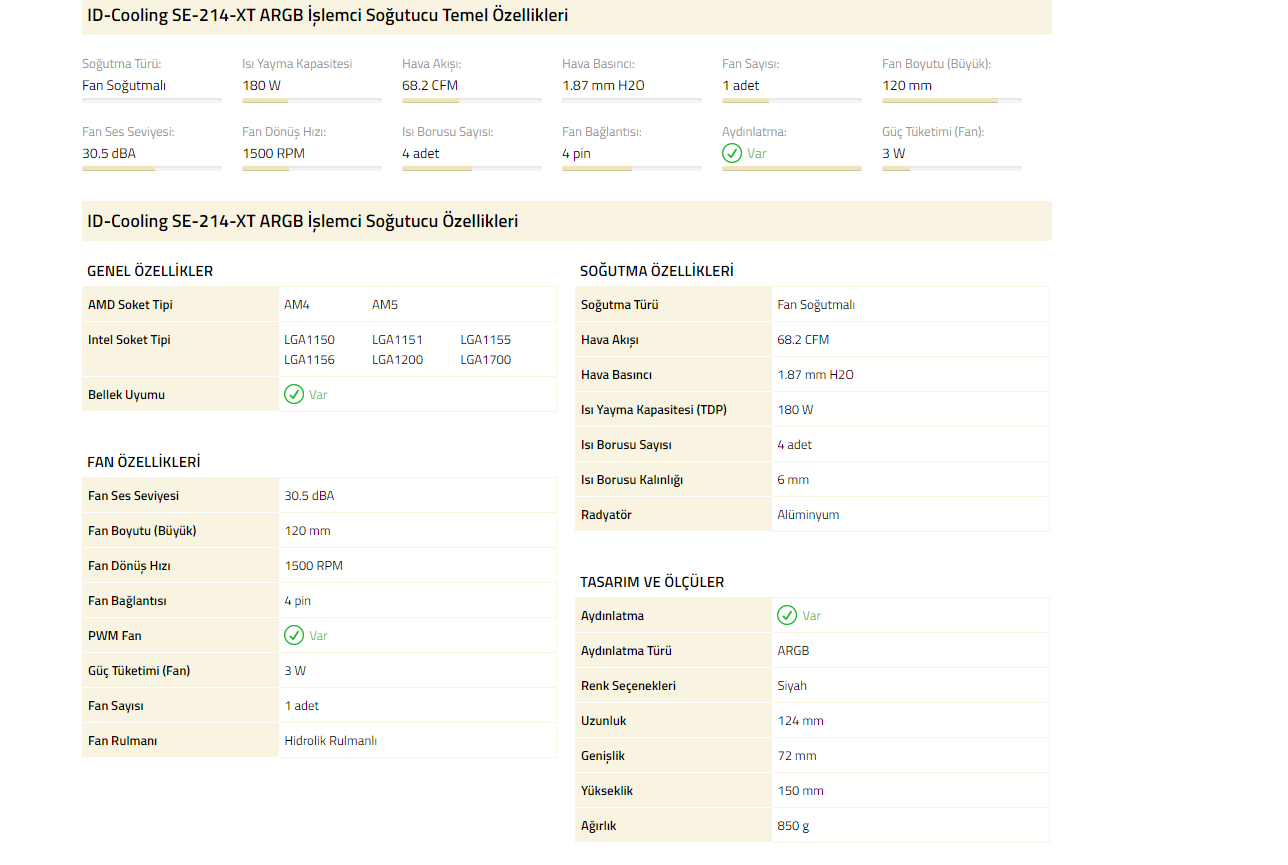Click the Fan Rulmanı label
Screen dimensions: 1288x865
pos(122,740)
